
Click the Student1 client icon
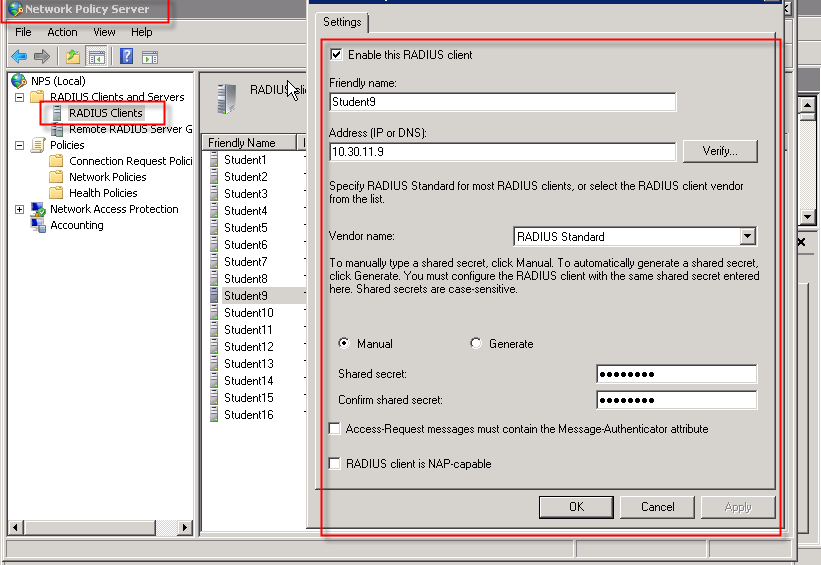click(214, 159)
